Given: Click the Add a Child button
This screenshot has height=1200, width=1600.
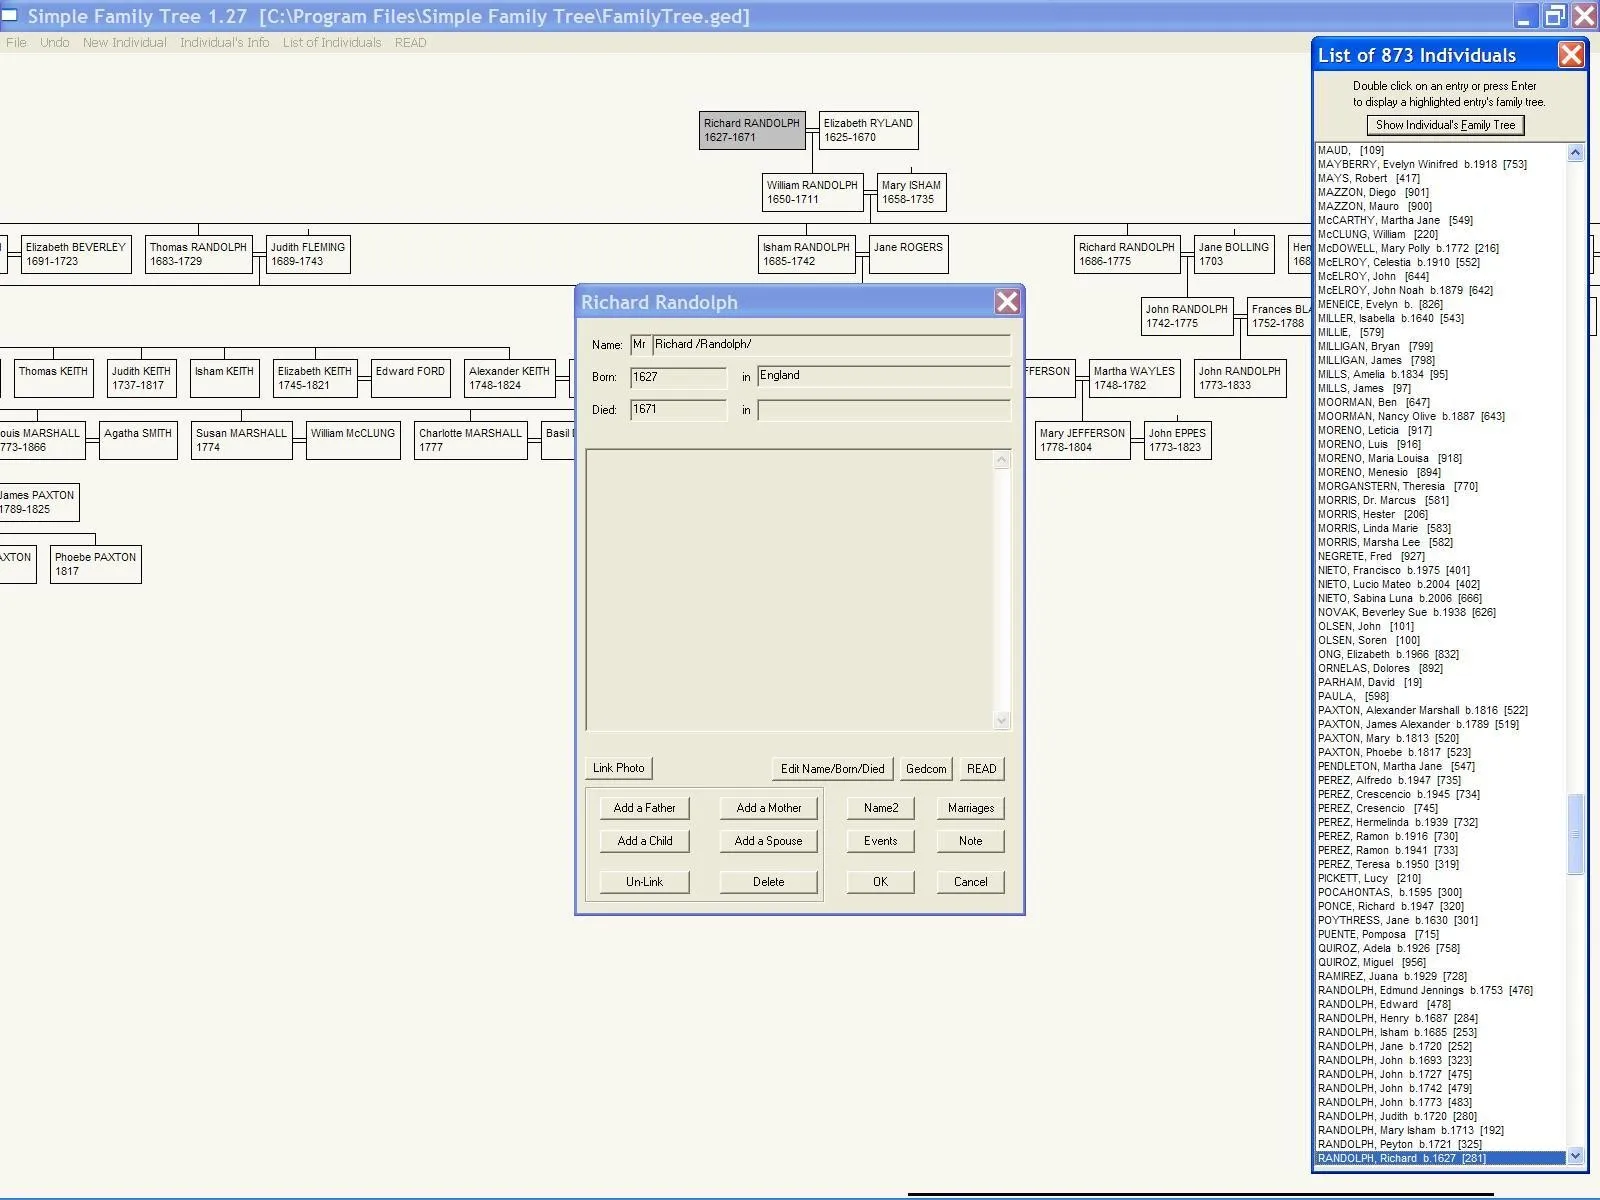Looking at the screenshot, I should [644, 840].
